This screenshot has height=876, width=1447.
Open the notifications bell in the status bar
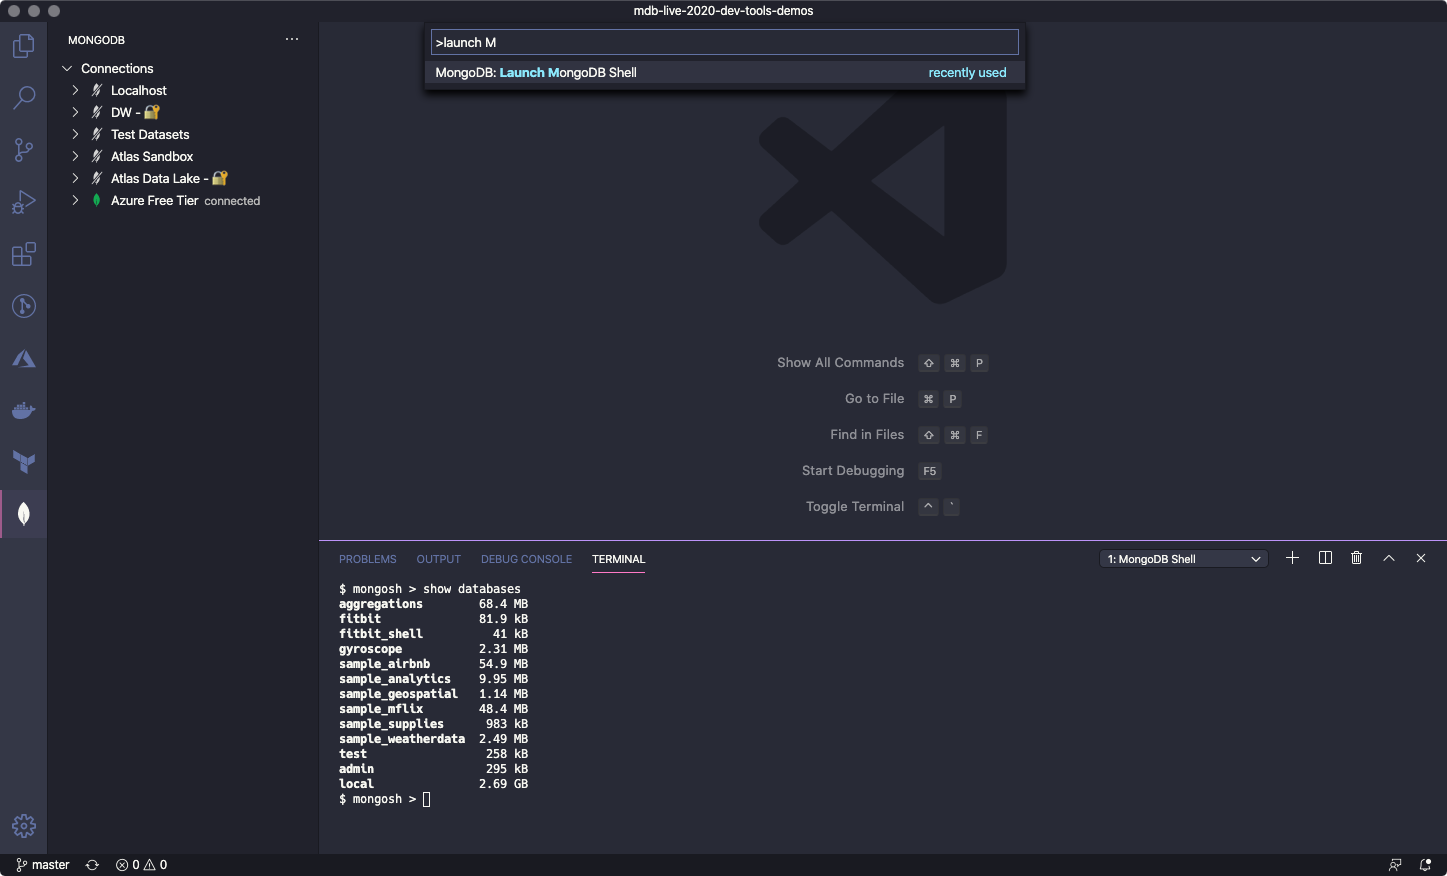[x=1425, y=865]
